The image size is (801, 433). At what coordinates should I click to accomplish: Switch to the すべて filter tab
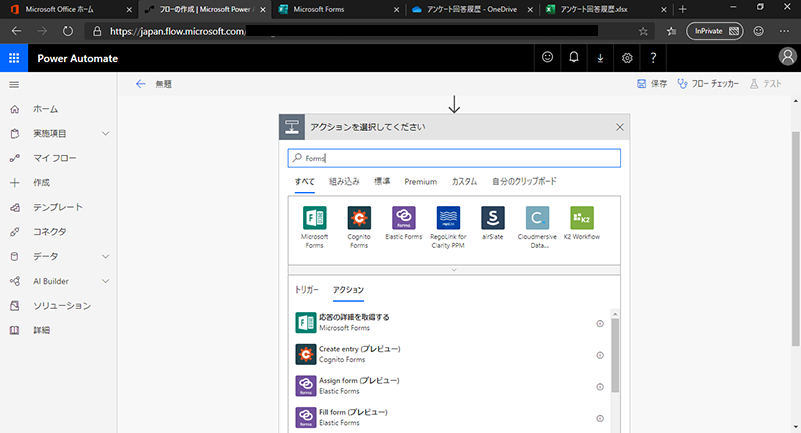point(304,182)
